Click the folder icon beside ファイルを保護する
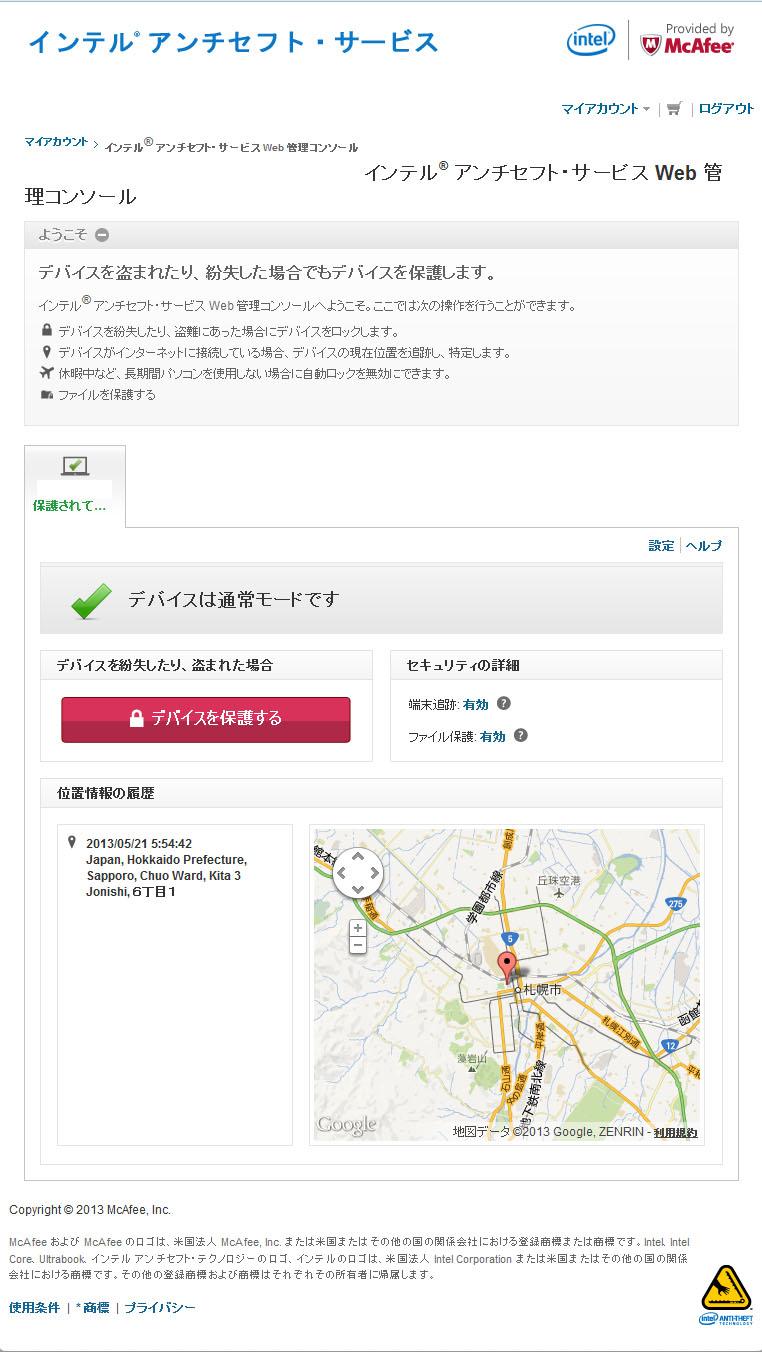762x1352 pixels. pyautogui.click(x=46, y=394)
